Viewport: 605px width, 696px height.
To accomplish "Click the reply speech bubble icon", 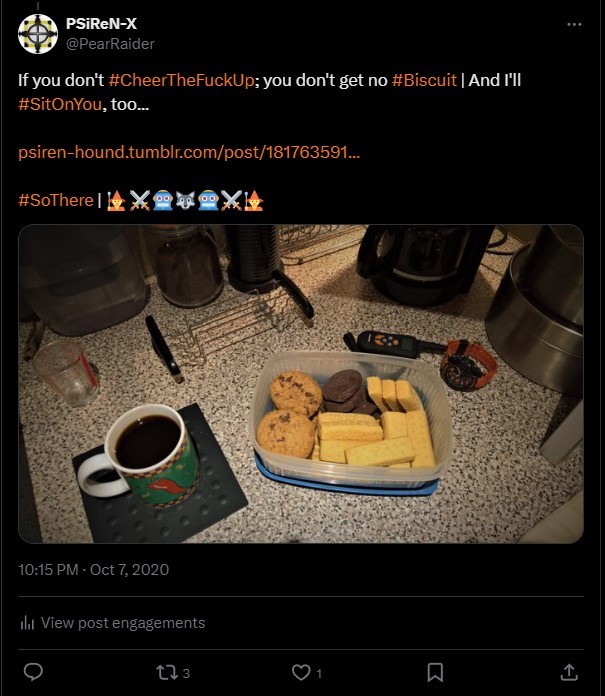I will click(x=33, y=672).
